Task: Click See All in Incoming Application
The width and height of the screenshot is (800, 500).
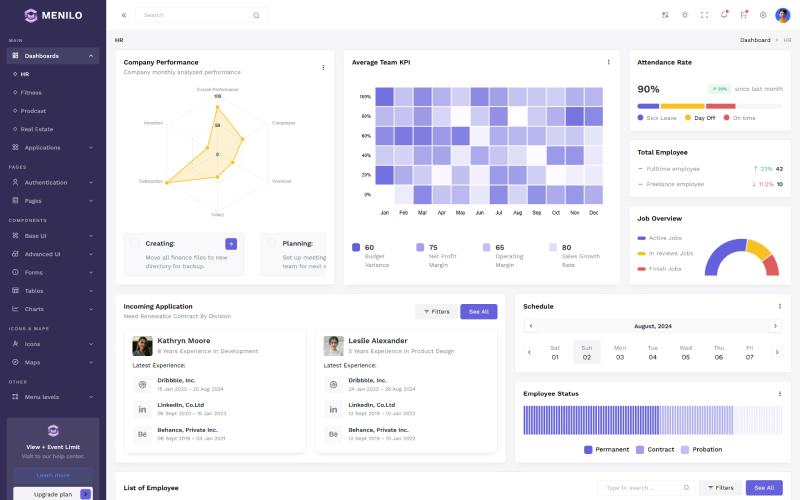Action: click(x=478, y=311)
